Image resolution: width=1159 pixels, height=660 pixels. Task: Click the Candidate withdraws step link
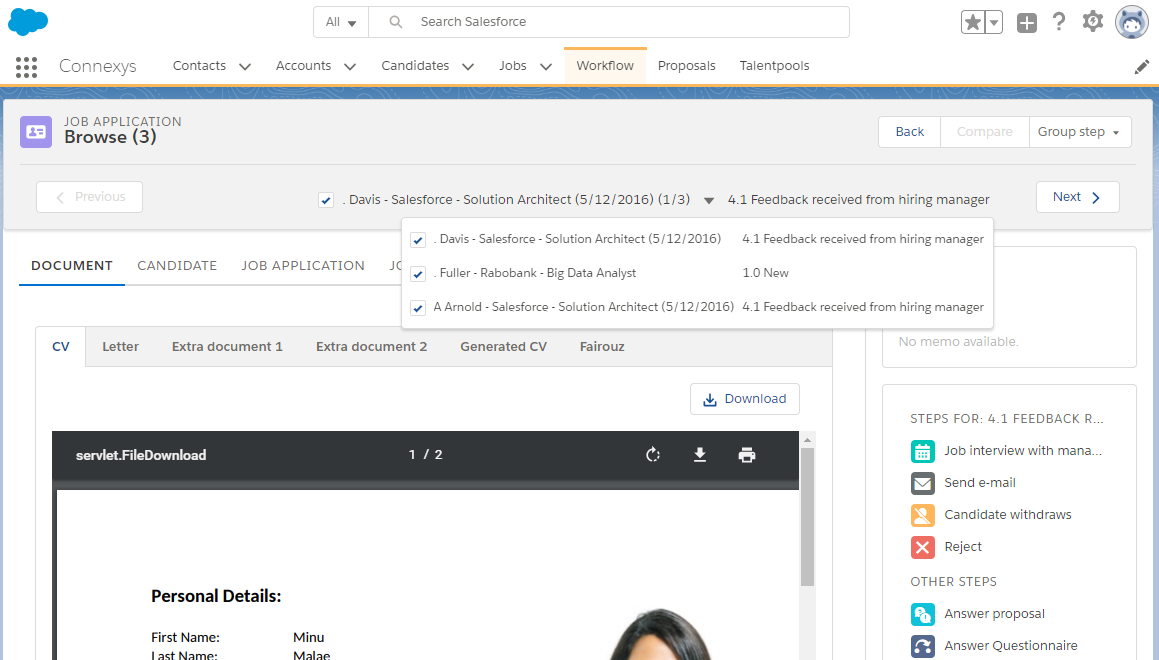tap(1008, 514)
